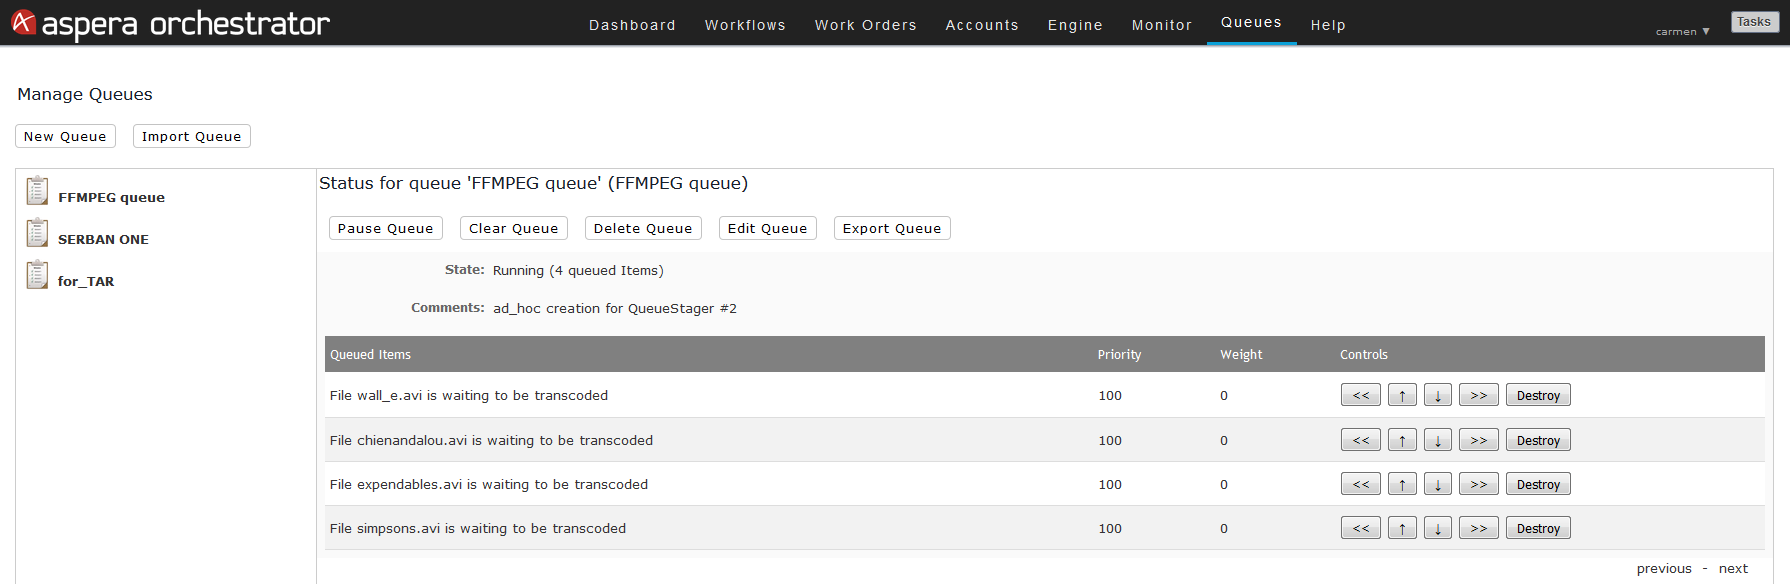The width and height of the screenshot is (1790, 584).
Task: Move simpsons.avi down one position
Action: pyautogui.click(x=1438, y=528)
